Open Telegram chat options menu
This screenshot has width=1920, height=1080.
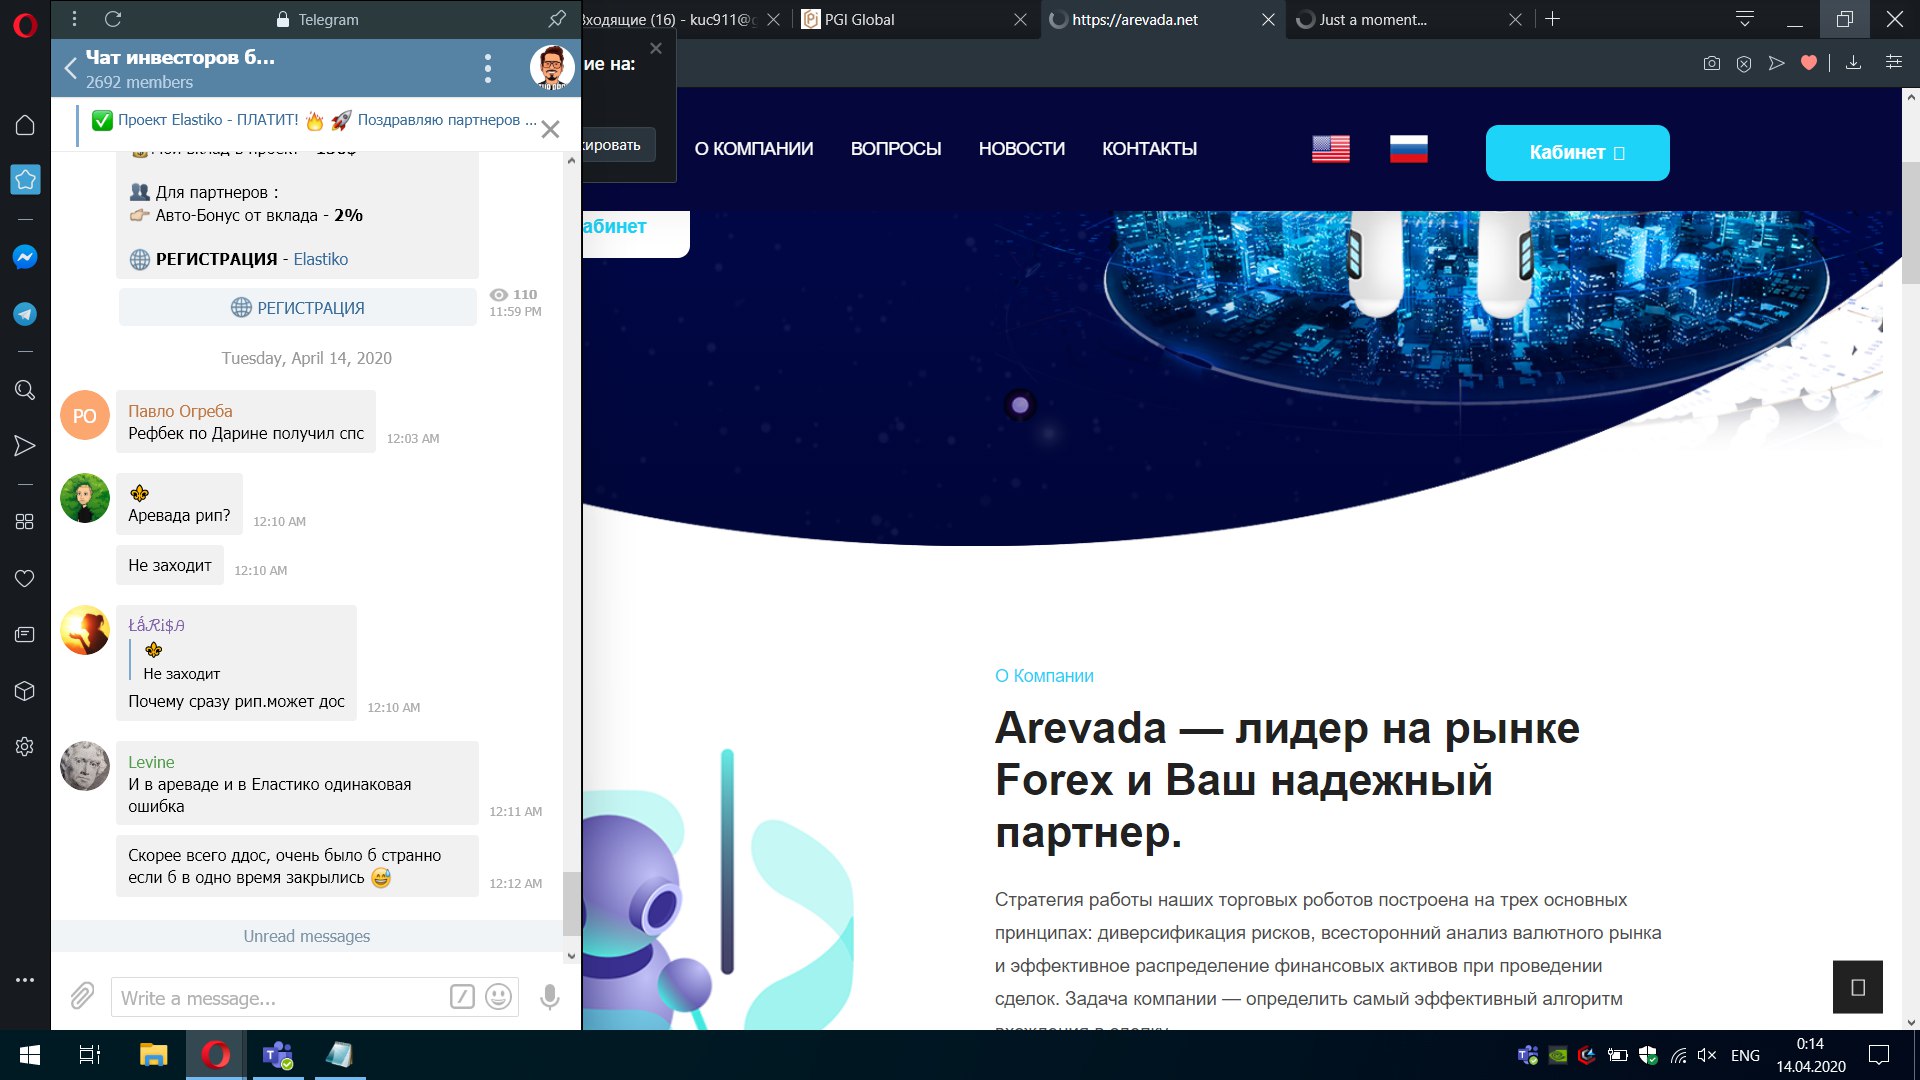tap(487, 68)
